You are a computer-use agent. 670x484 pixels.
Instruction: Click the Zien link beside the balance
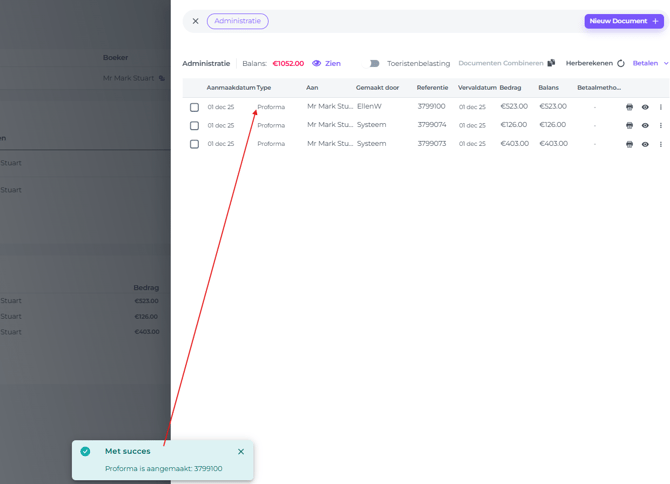(x=326, y=64)
